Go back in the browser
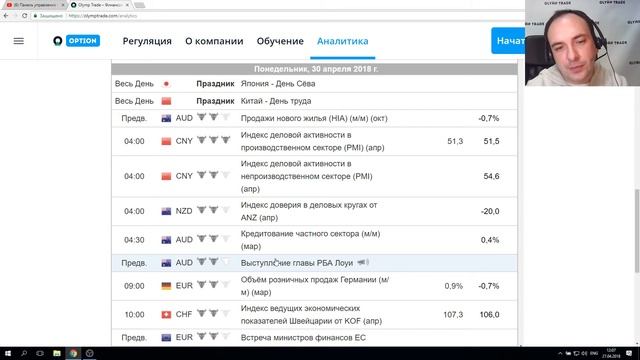The image size is (640, 360). point(6,16)
